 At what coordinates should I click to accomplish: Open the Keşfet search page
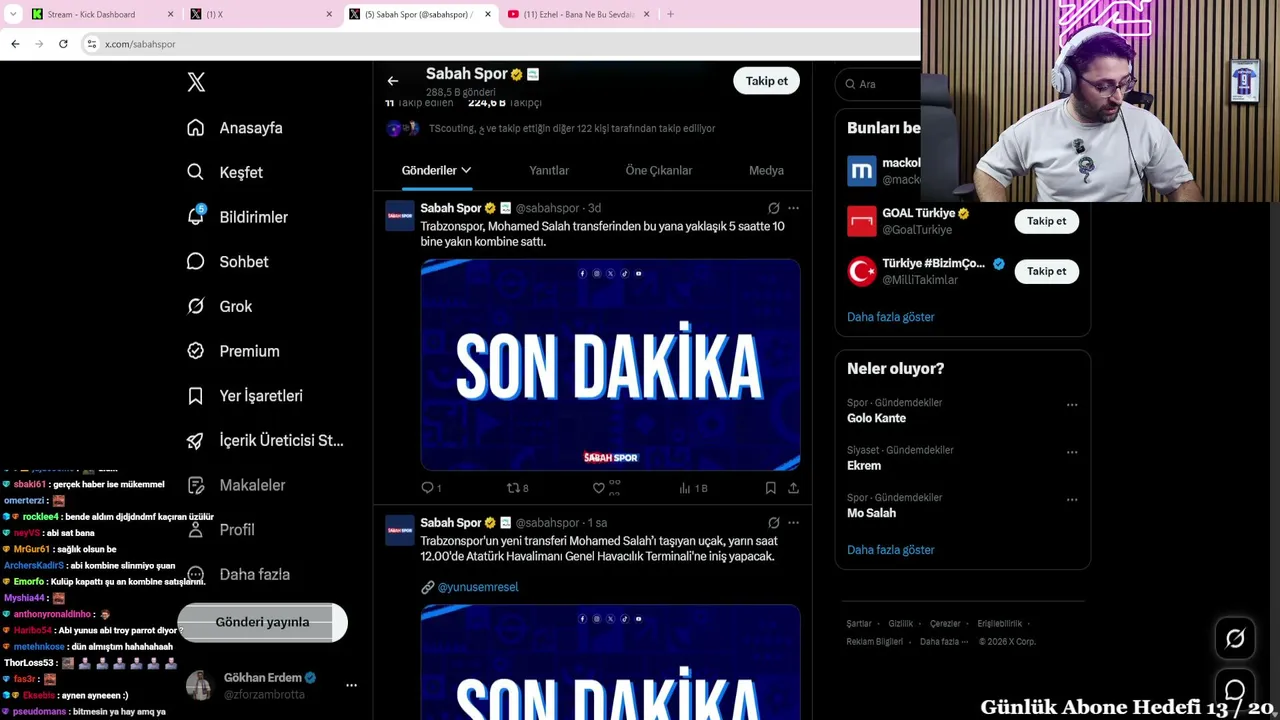pos(225,172)
